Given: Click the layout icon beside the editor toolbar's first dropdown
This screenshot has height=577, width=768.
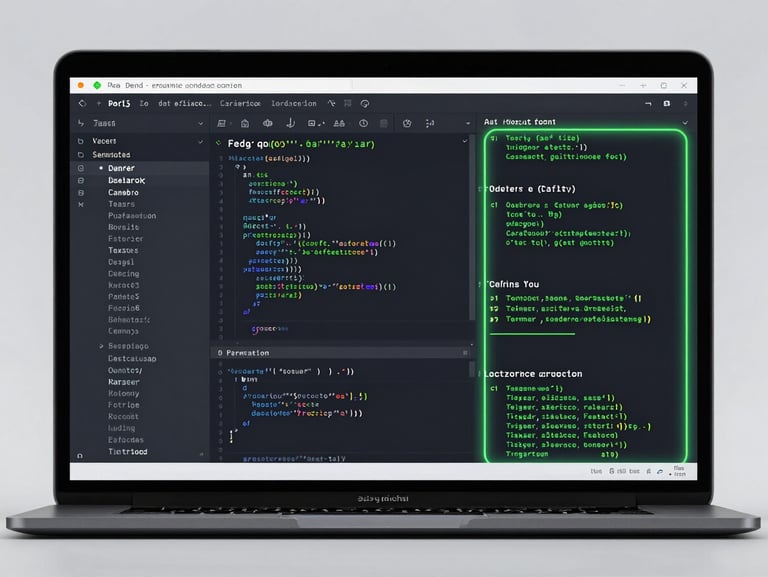Looking at the screenshot, I should coord(221,123).
